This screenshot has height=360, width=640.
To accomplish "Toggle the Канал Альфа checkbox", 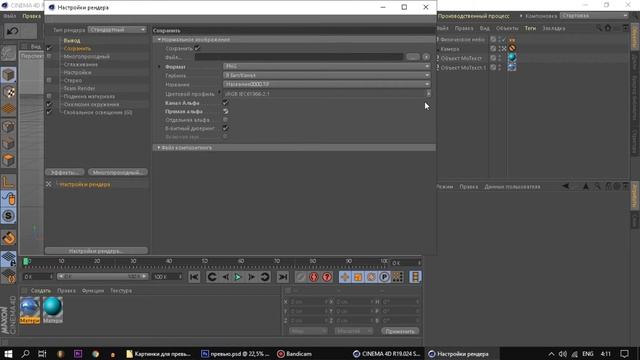I will click(225, 103).
